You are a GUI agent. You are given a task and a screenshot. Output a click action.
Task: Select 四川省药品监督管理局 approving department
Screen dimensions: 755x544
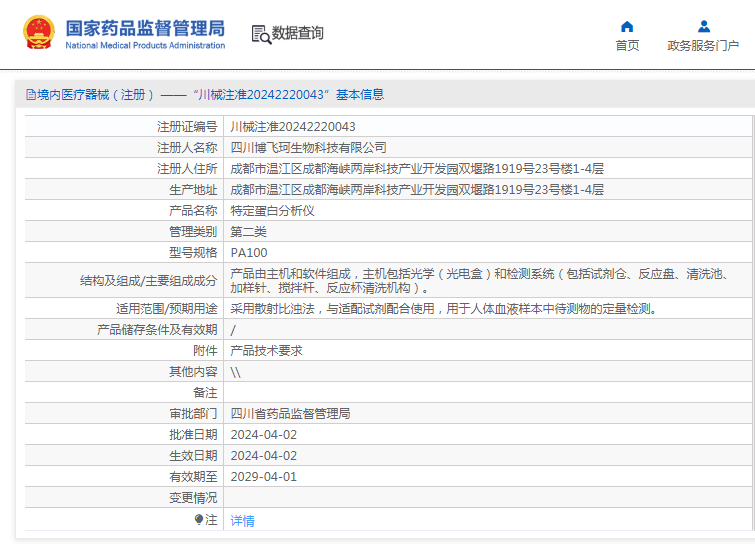290,414
